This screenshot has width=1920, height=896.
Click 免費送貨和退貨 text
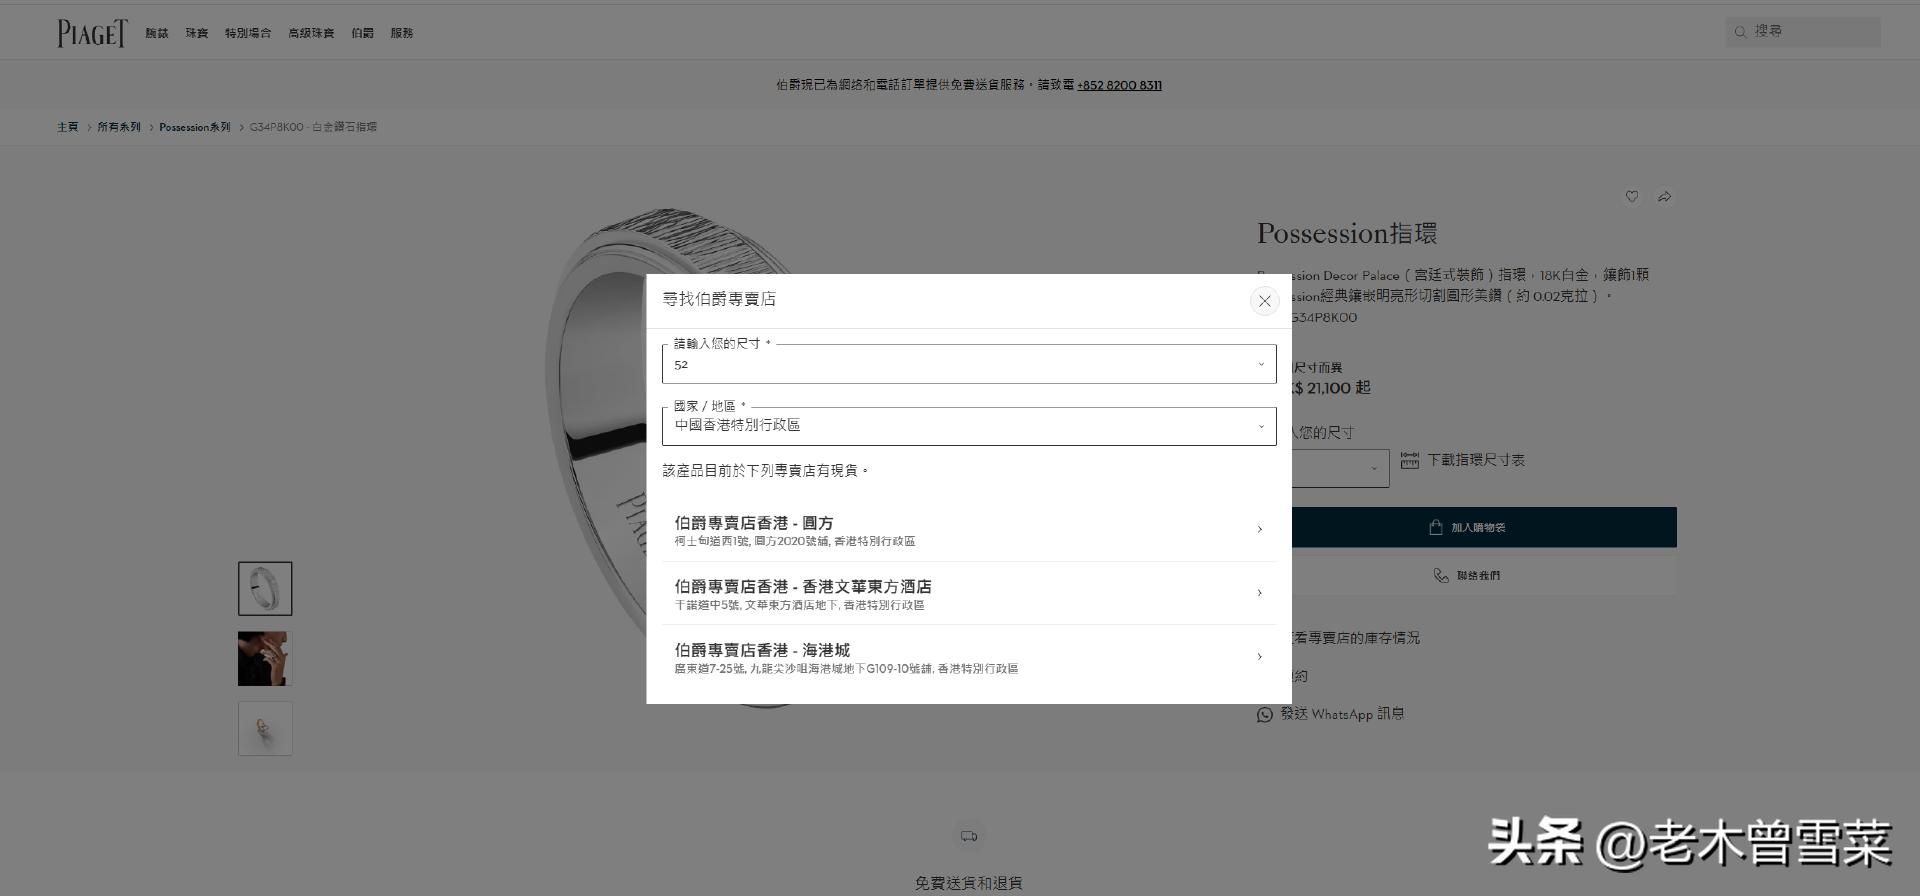[969, 883]
